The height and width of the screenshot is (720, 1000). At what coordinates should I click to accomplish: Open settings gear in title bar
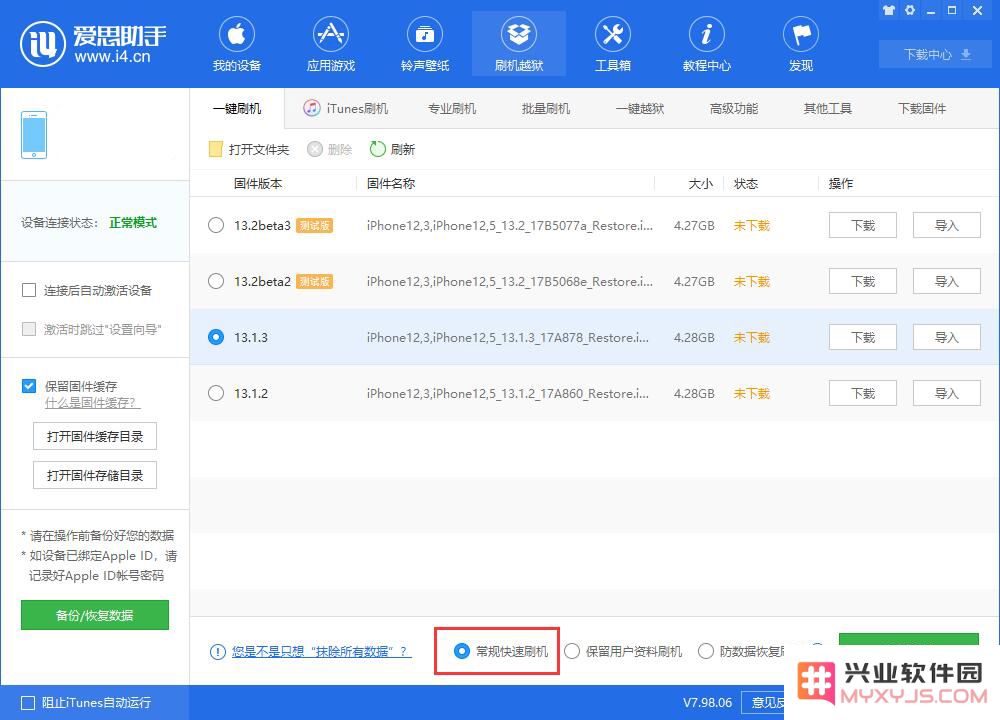910,10
